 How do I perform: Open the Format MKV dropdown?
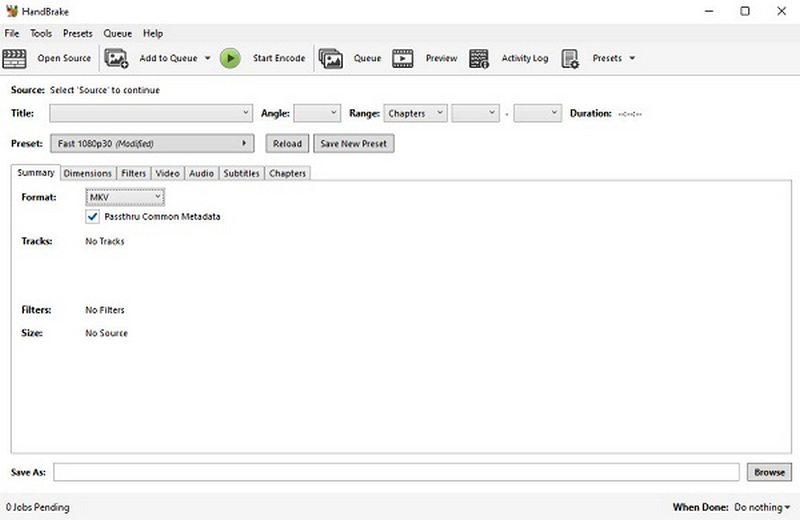(125, 197)
